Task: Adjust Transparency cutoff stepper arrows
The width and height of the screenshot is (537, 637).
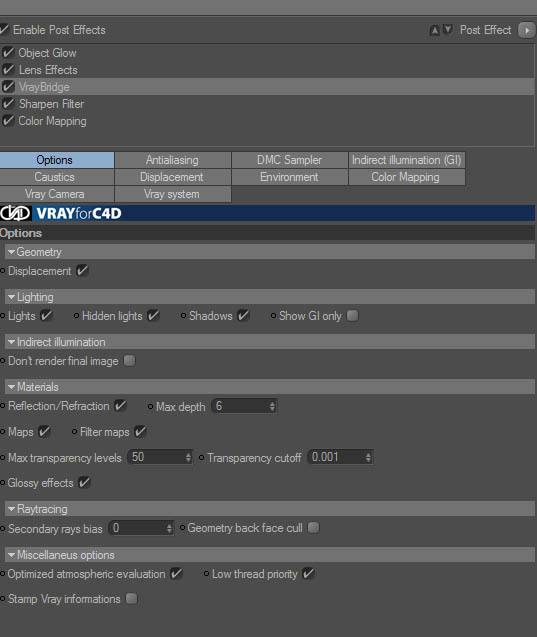Action: click(368, 457)
